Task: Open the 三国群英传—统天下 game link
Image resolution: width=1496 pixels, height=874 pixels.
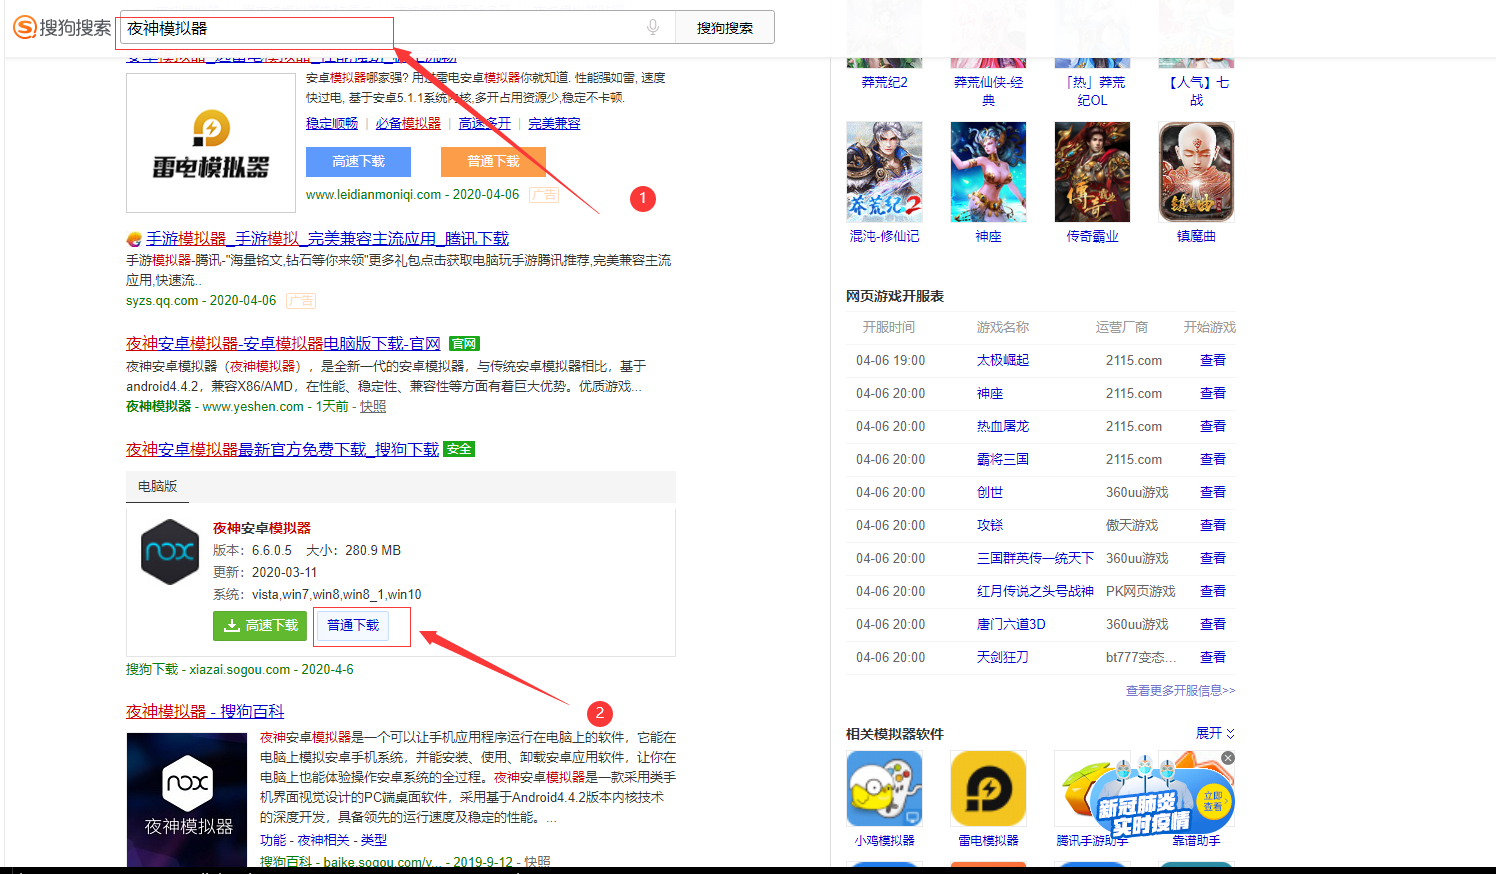Action: [x=1035, y=558]
